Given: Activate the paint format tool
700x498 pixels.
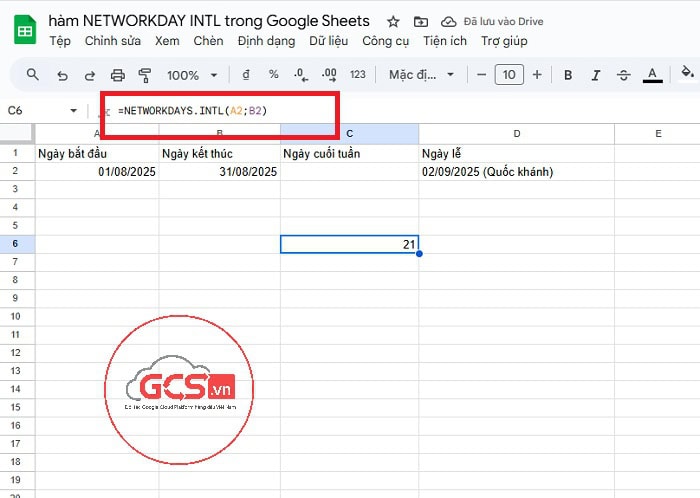Looking at the screenshot, I should click(x=145, y=75).
